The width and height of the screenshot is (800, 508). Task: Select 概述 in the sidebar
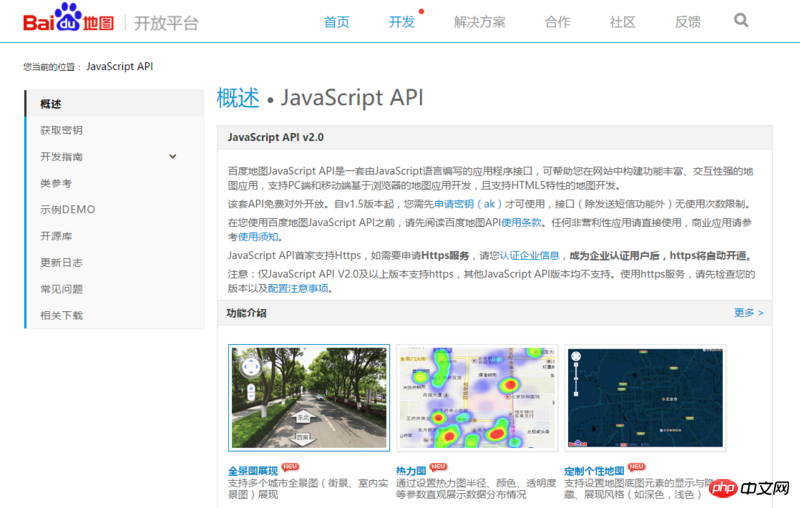(114, 104)
